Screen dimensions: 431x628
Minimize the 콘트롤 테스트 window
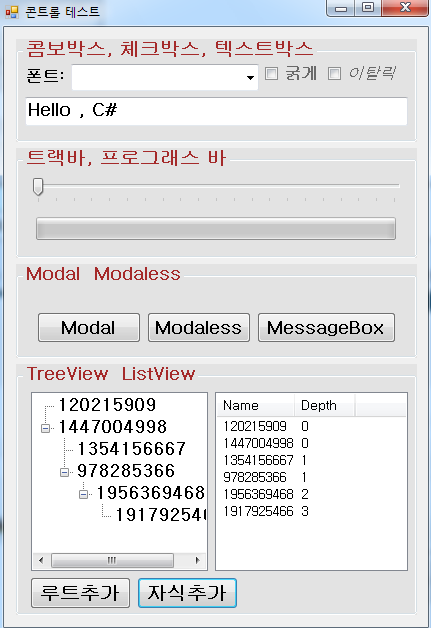tap(341, 8)
